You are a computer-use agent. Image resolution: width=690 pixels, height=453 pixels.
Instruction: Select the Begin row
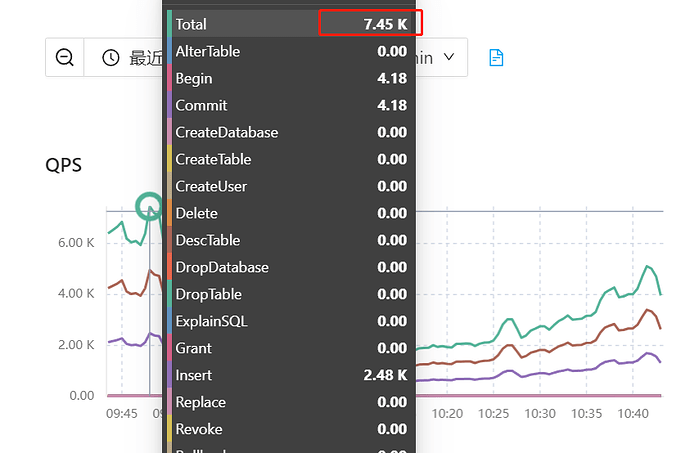click(291, 78)
